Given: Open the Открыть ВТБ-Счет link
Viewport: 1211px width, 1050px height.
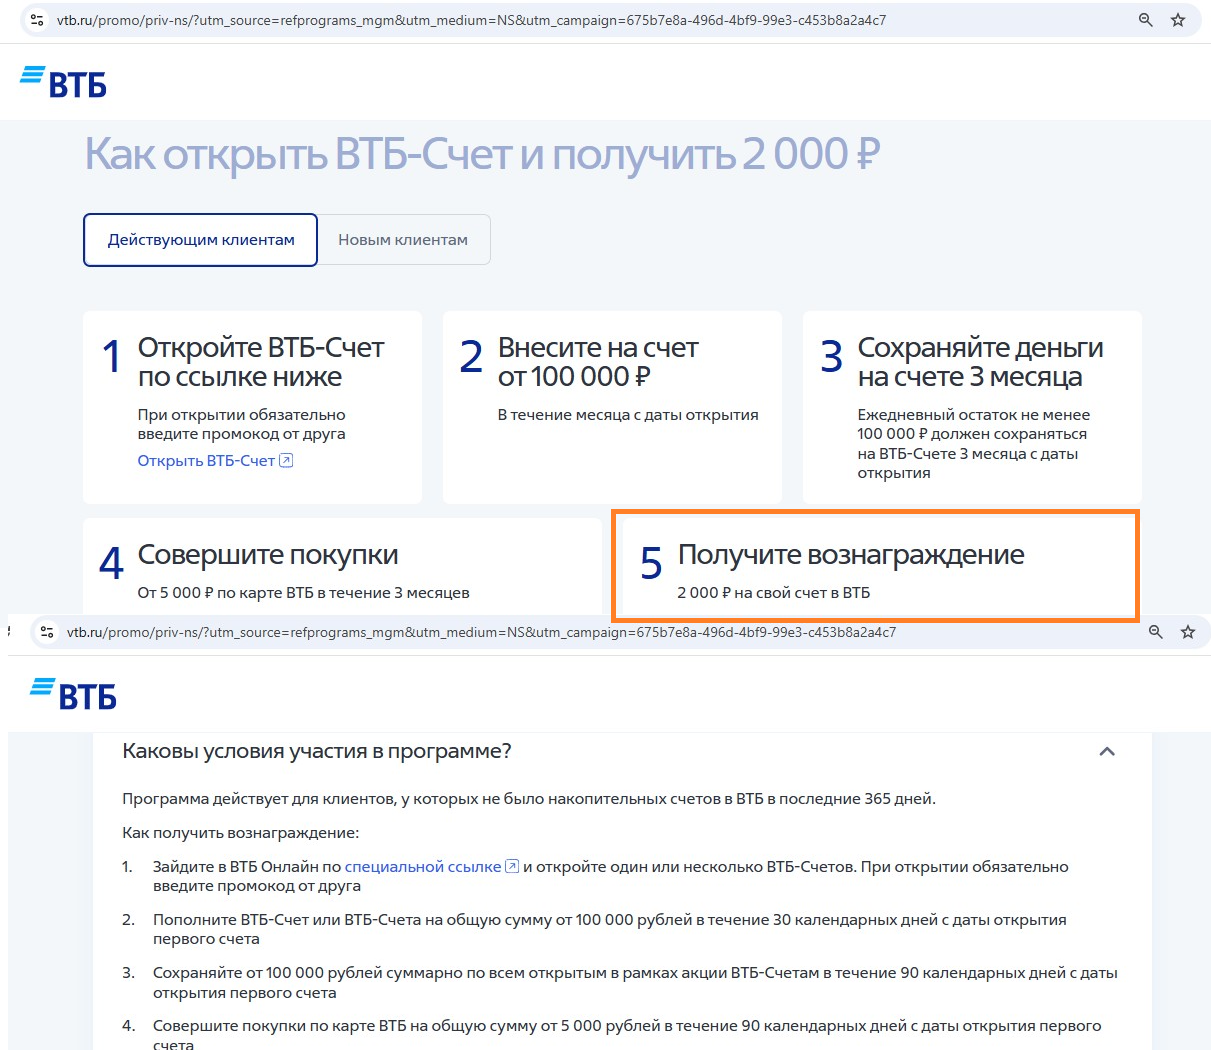Looking at the screenshot, I should [206, 461].
